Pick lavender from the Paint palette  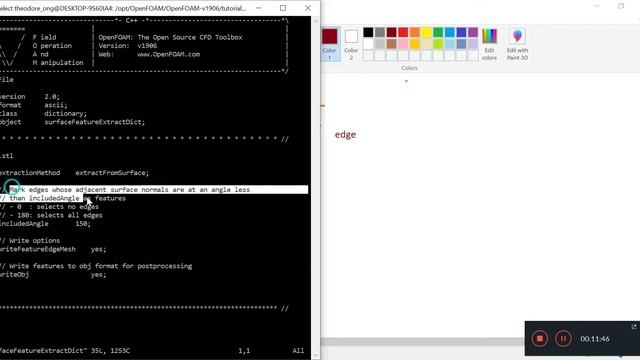[x=473, y=44]
